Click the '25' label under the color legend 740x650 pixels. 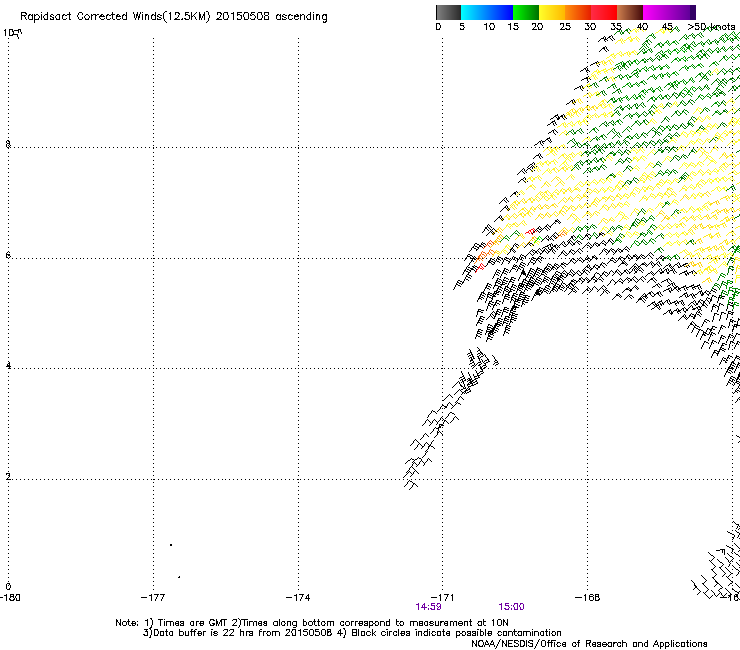565,27
